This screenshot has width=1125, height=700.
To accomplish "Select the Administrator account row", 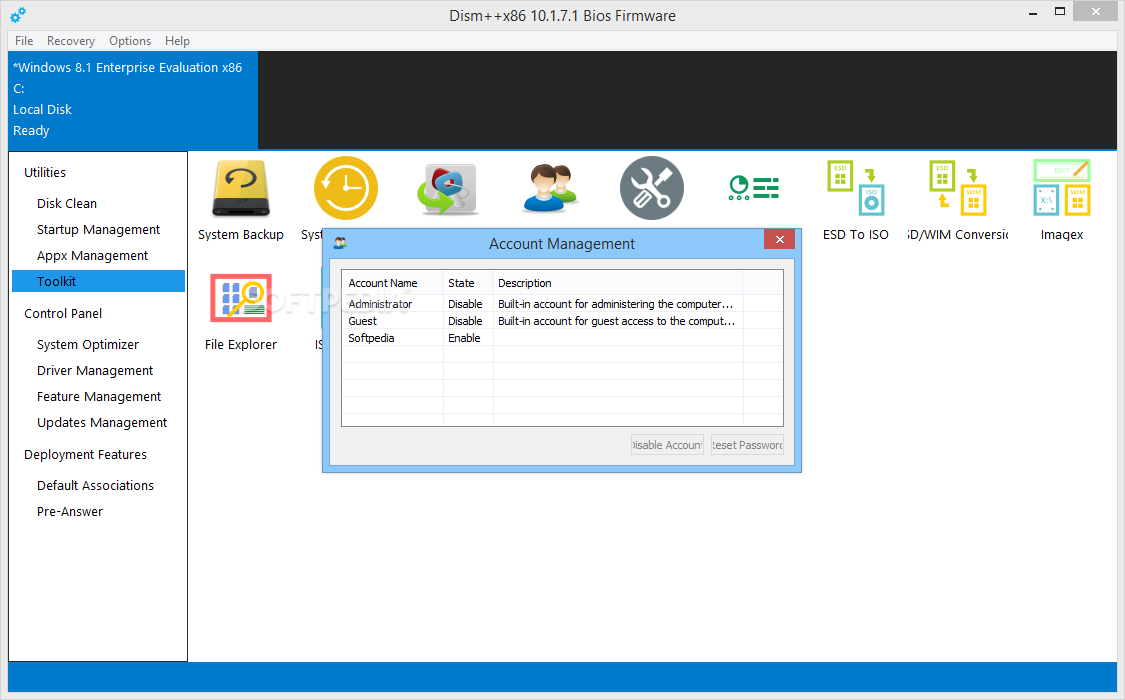I will (x=562, y=304).
